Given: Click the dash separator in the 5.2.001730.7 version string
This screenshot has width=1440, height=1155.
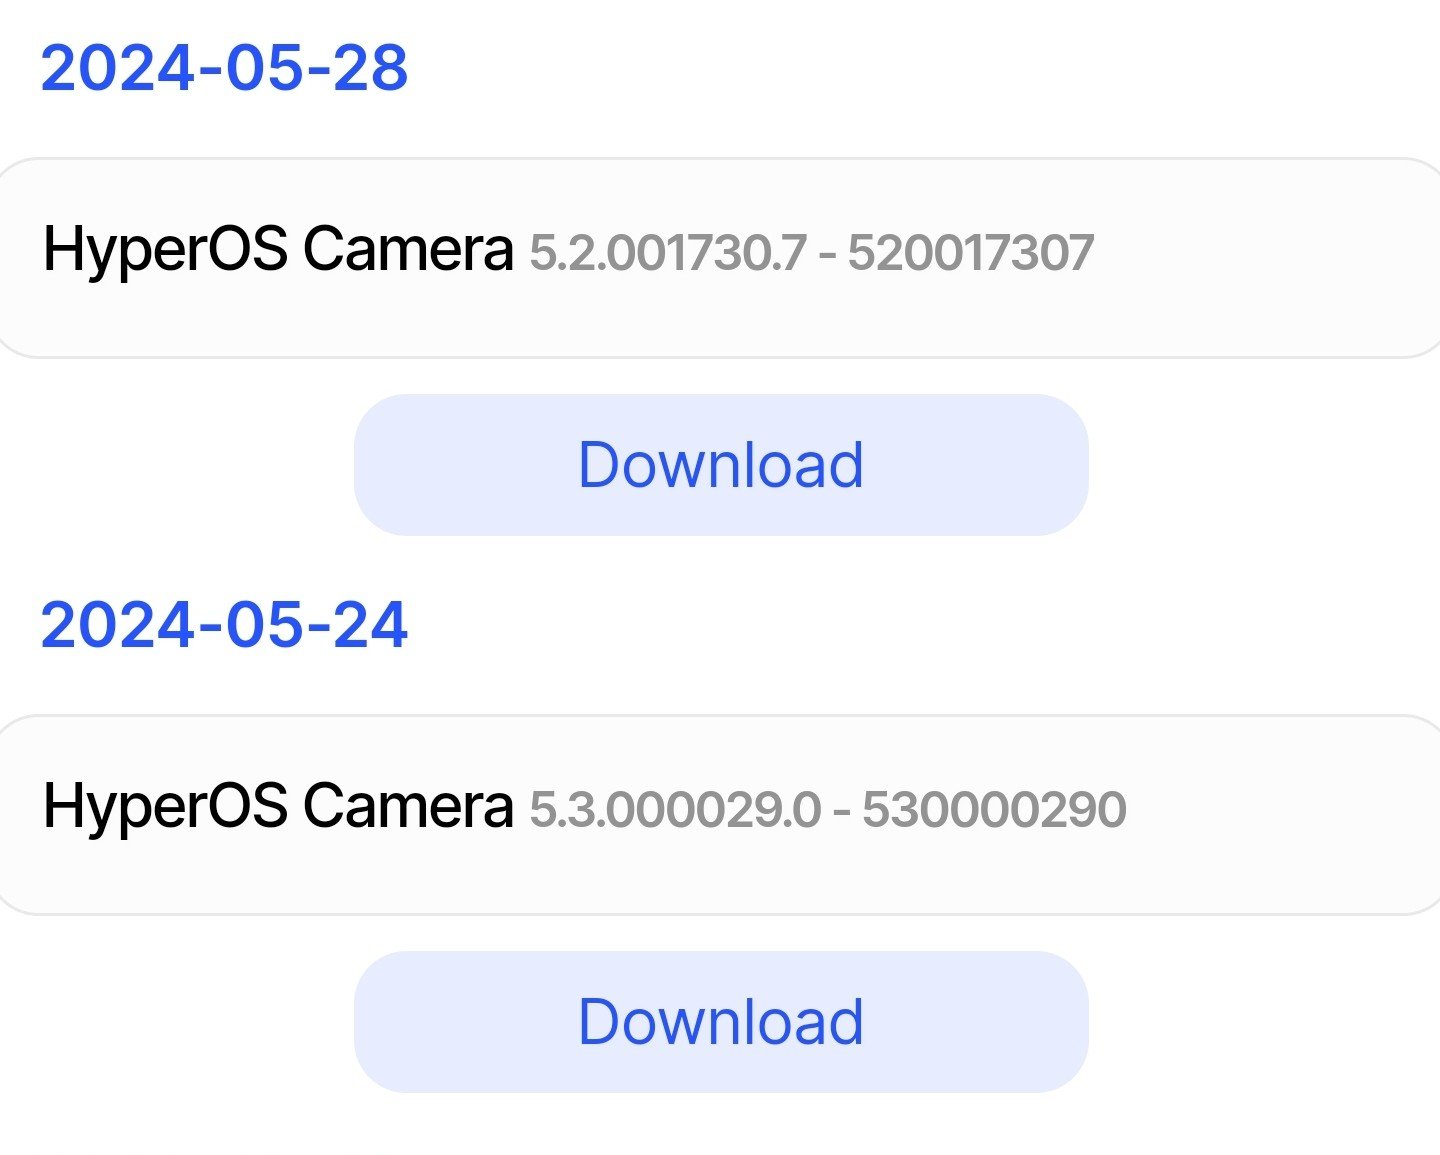Looking at the screenshot, I should tap(827, 254).
